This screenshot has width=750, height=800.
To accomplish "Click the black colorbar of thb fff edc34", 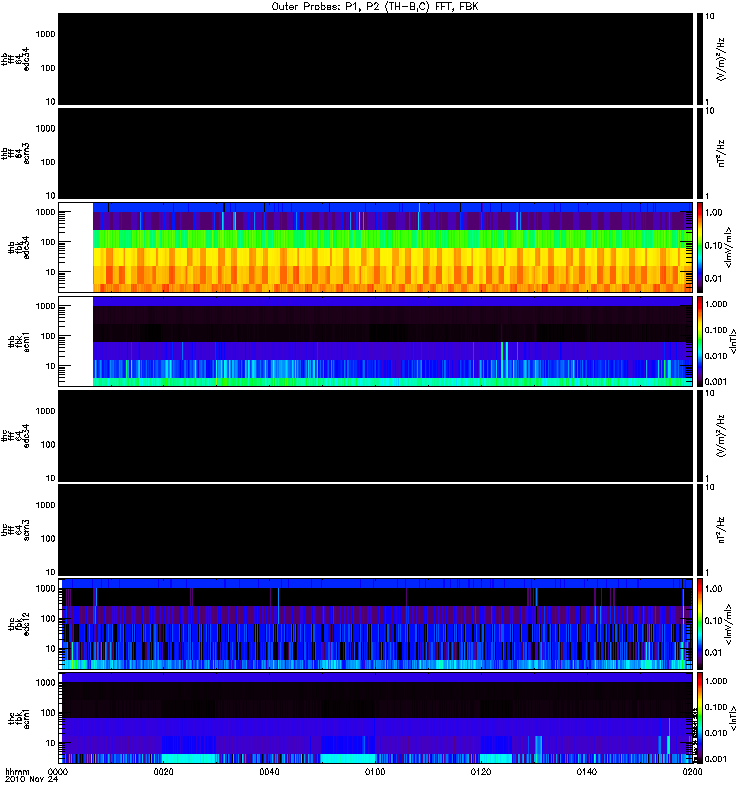I will point(700,59).
